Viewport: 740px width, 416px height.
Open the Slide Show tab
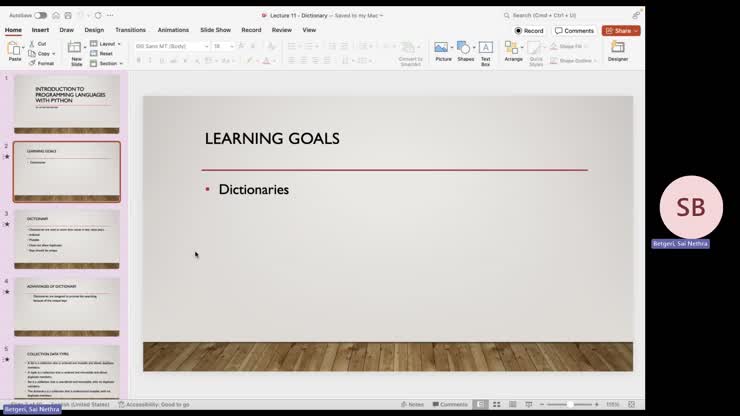tap(215, 30)
